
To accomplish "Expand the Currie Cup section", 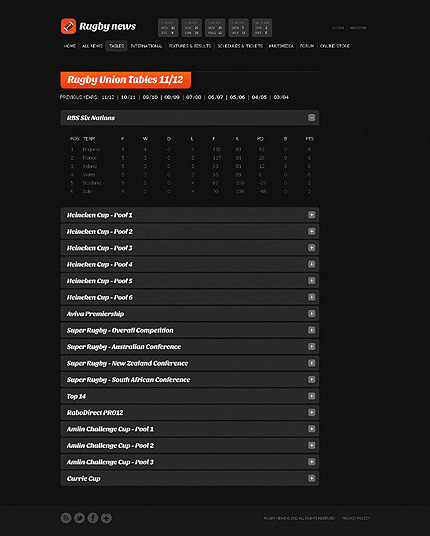I will point(311,478).
